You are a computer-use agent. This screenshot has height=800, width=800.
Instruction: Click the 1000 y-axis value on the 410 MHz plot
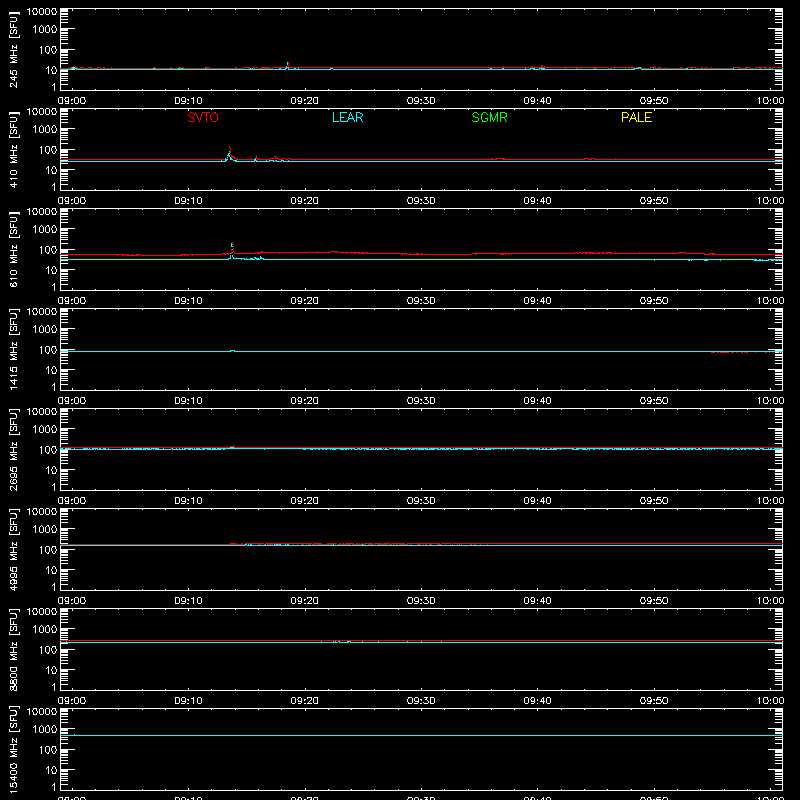pos(45,129)
